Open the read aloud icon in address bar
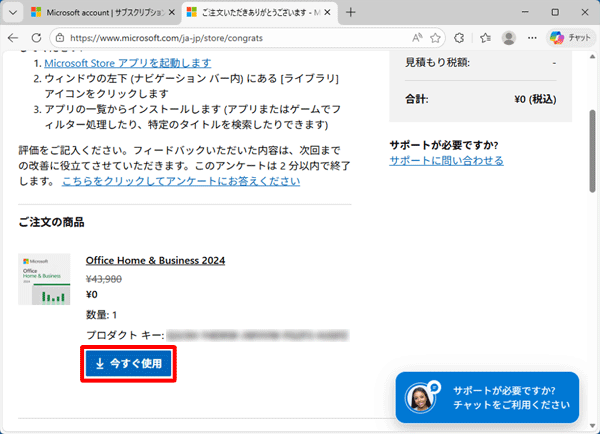 point(418,38)
